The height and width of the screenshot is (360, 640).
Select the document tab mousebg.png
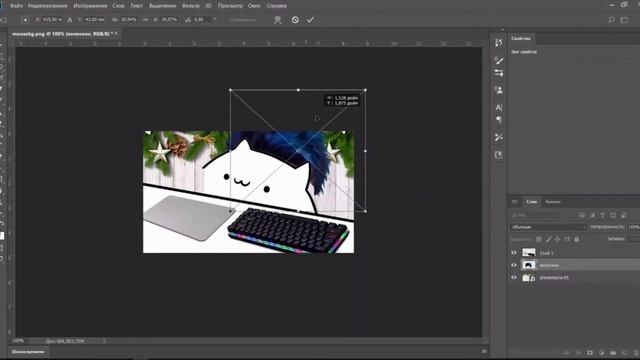click(62, 34)
